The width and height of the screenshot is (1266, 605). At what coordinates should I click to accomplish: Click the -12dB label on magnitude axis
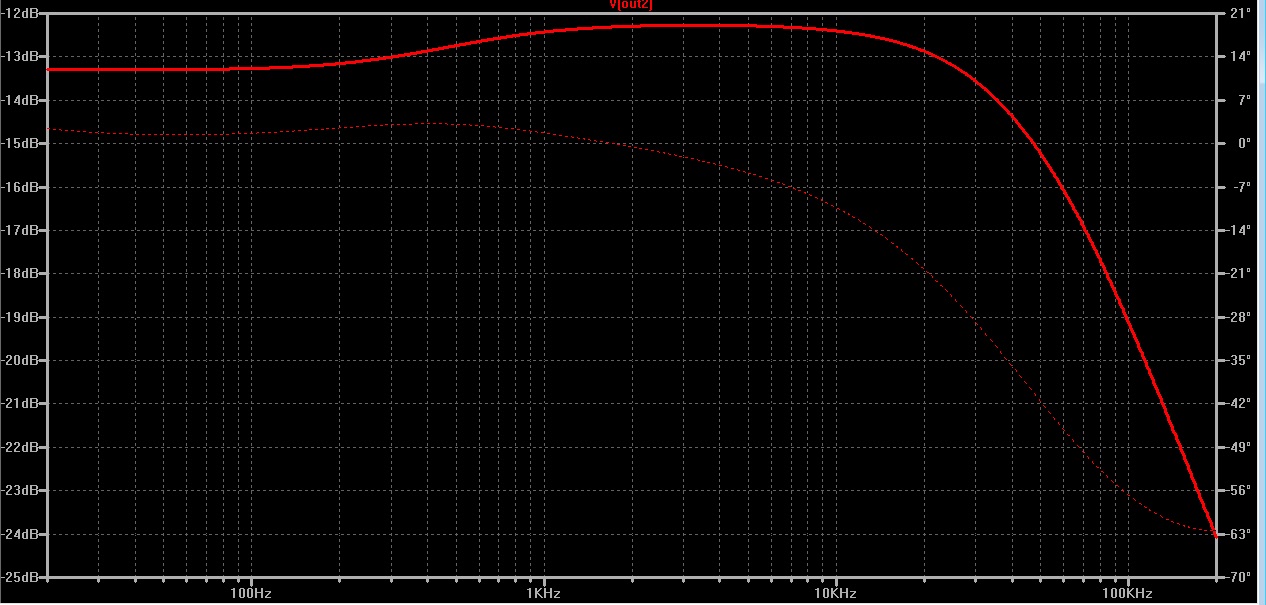(x=20, y=13)
